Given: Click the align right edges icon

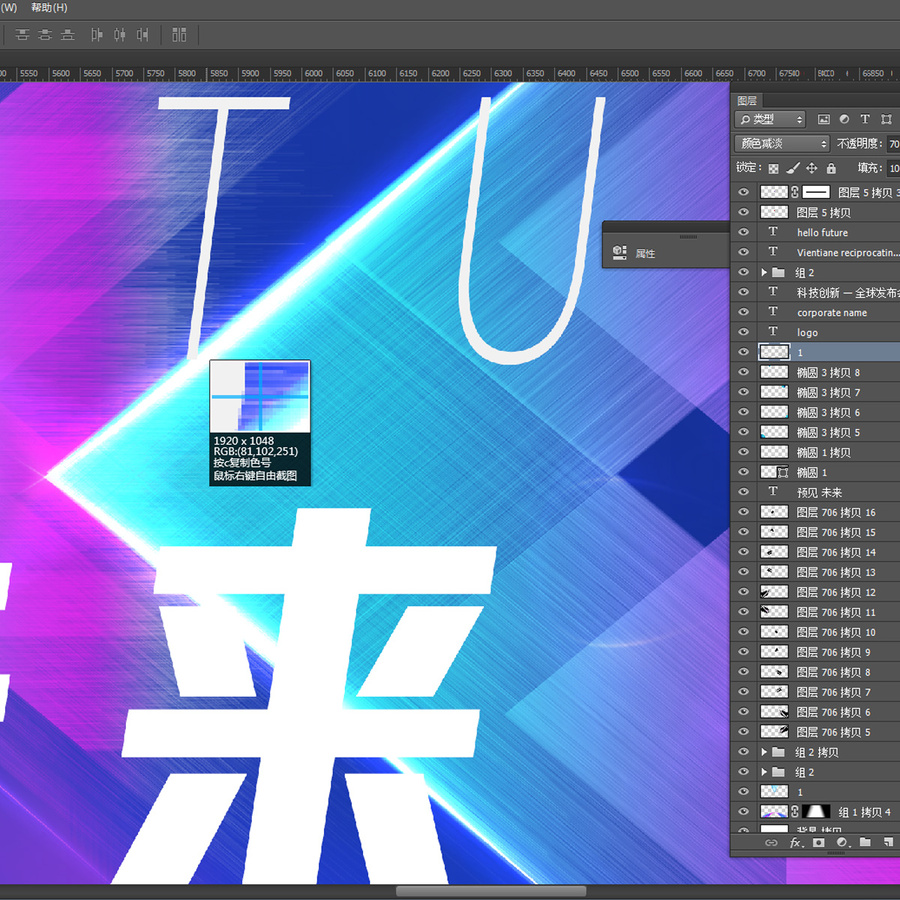Looking at the screenshot, I should (142, 35).
